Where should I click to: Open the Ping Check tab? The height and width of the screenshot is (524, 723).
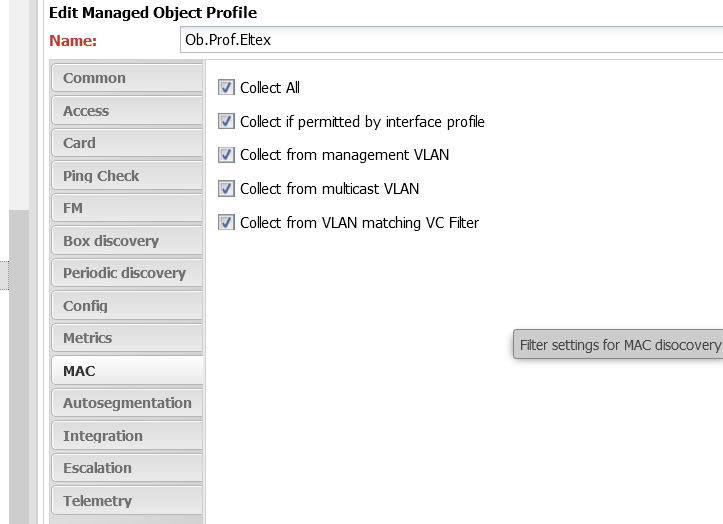tap(127, 176)
